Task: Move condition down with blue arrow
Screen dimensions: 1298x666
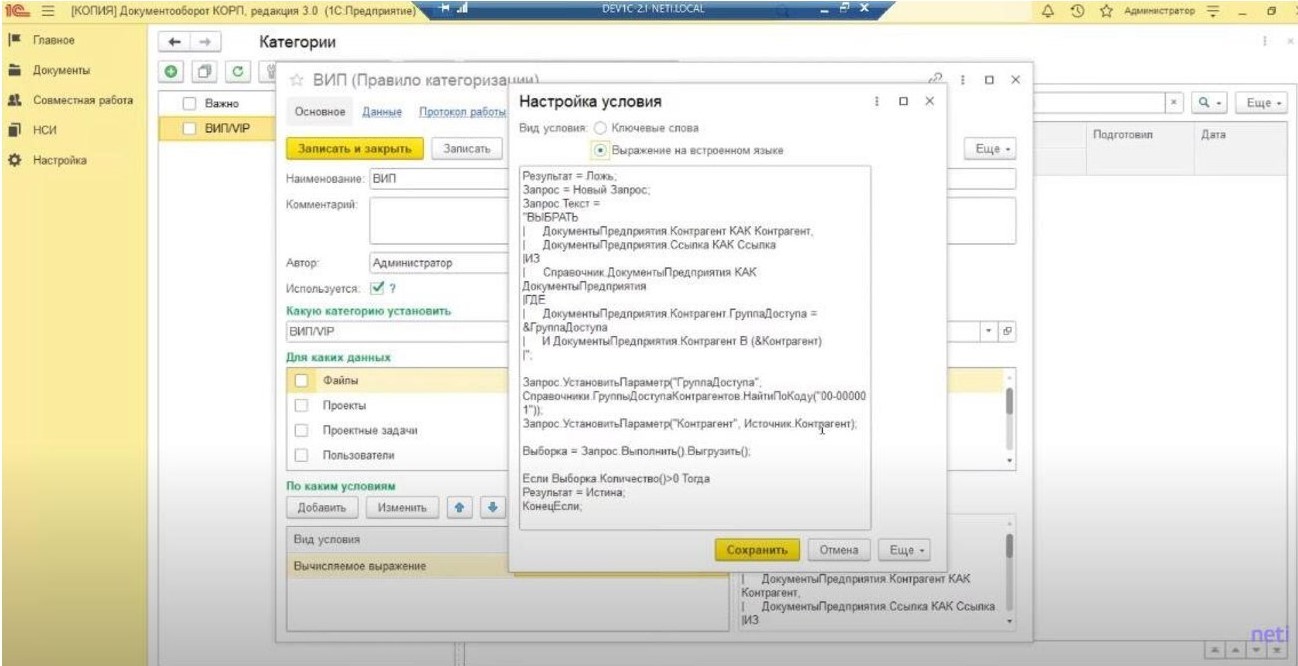Action: (x=492, y=507)
